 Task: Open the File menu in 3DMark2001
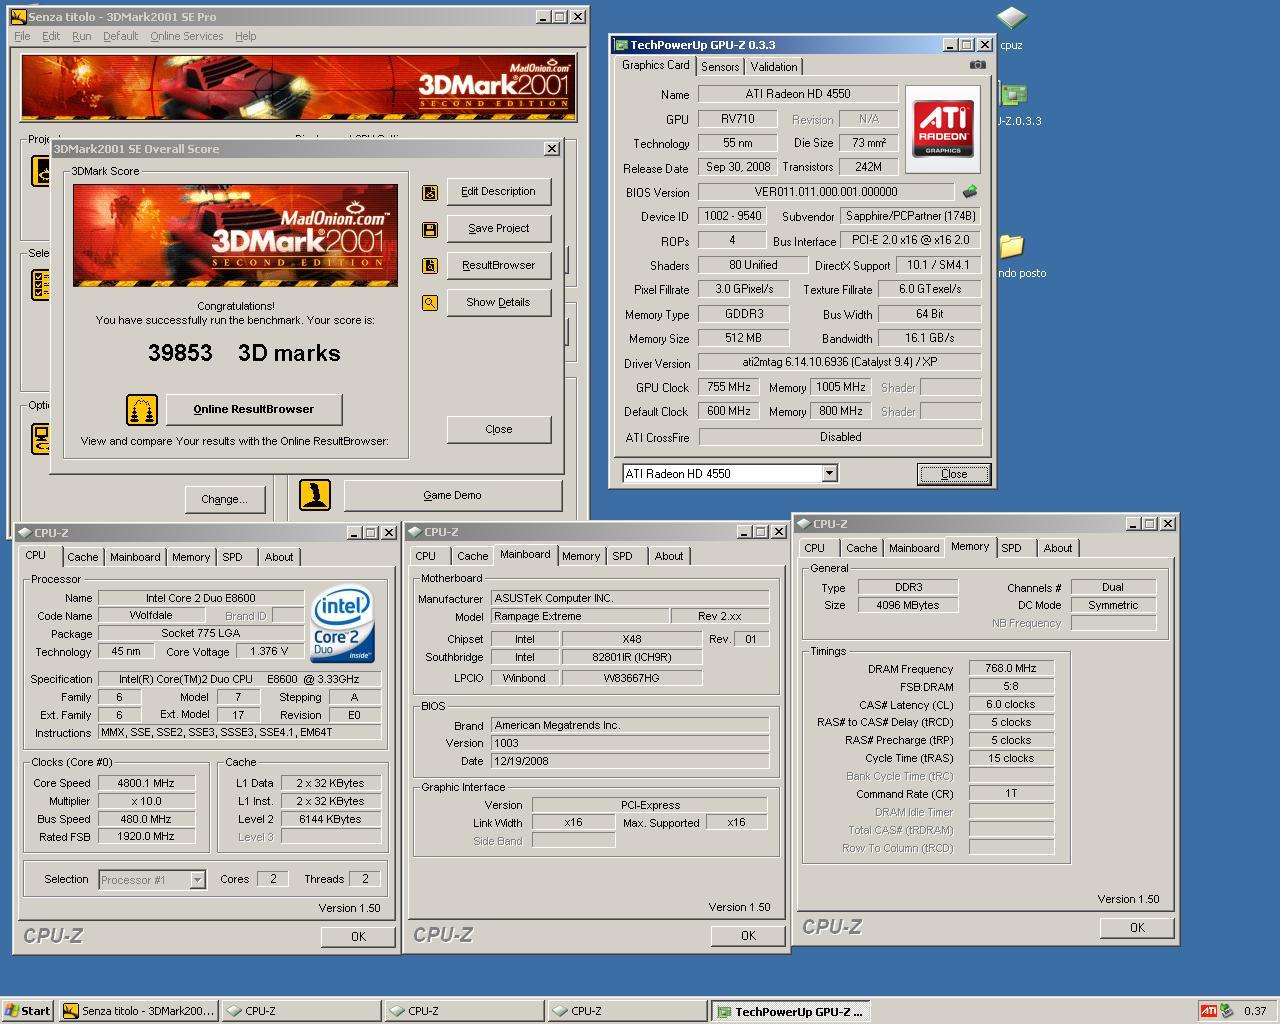point(22,36)
